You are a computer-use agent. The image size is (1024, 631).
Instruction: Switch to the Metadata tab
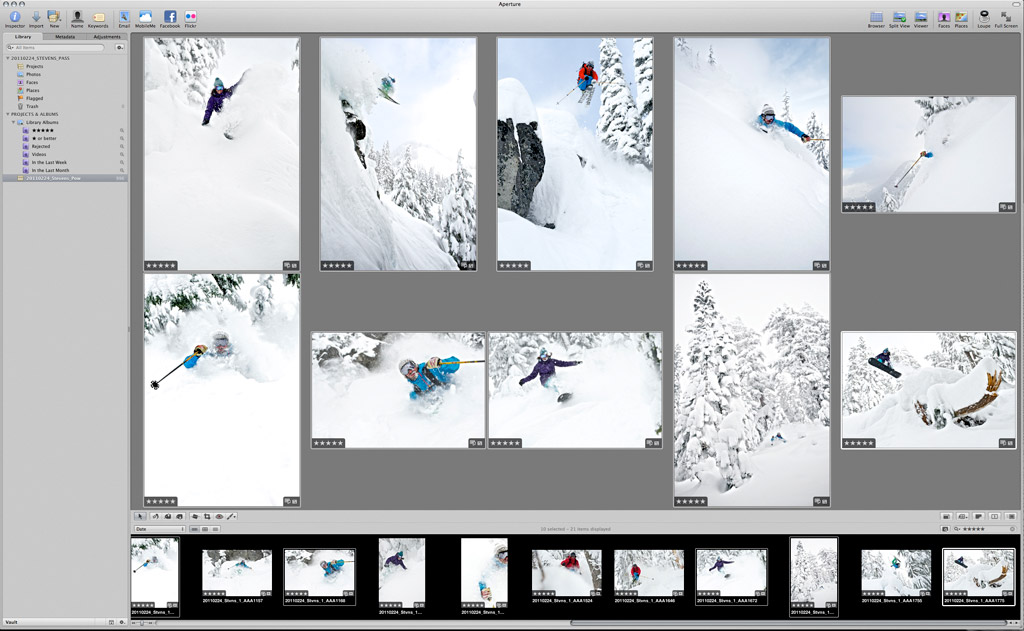pyautogui.click(x=65, y=36)
